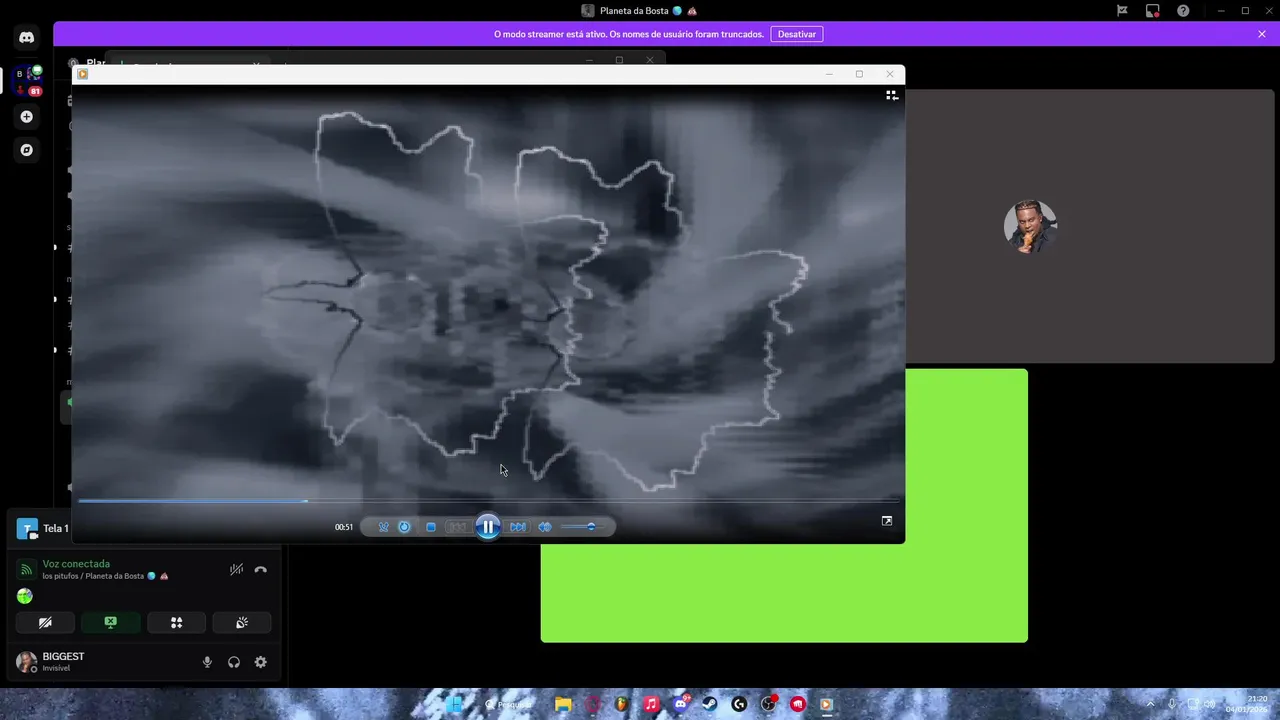
Task: Mute the microphone in the Discord user panel
Action: [x=207, y=662]
